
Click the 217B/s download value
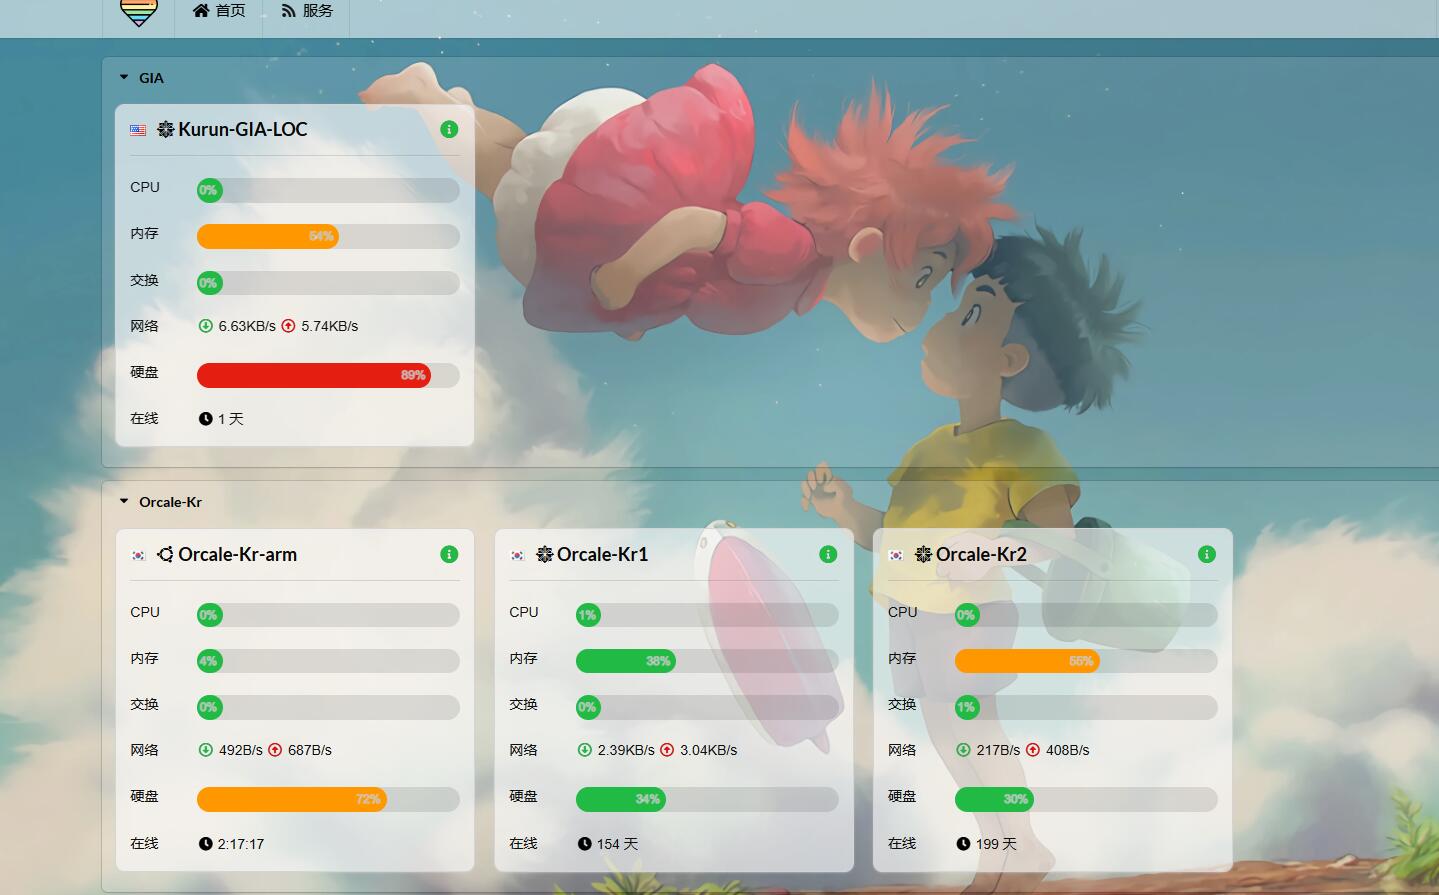(998, 750)
